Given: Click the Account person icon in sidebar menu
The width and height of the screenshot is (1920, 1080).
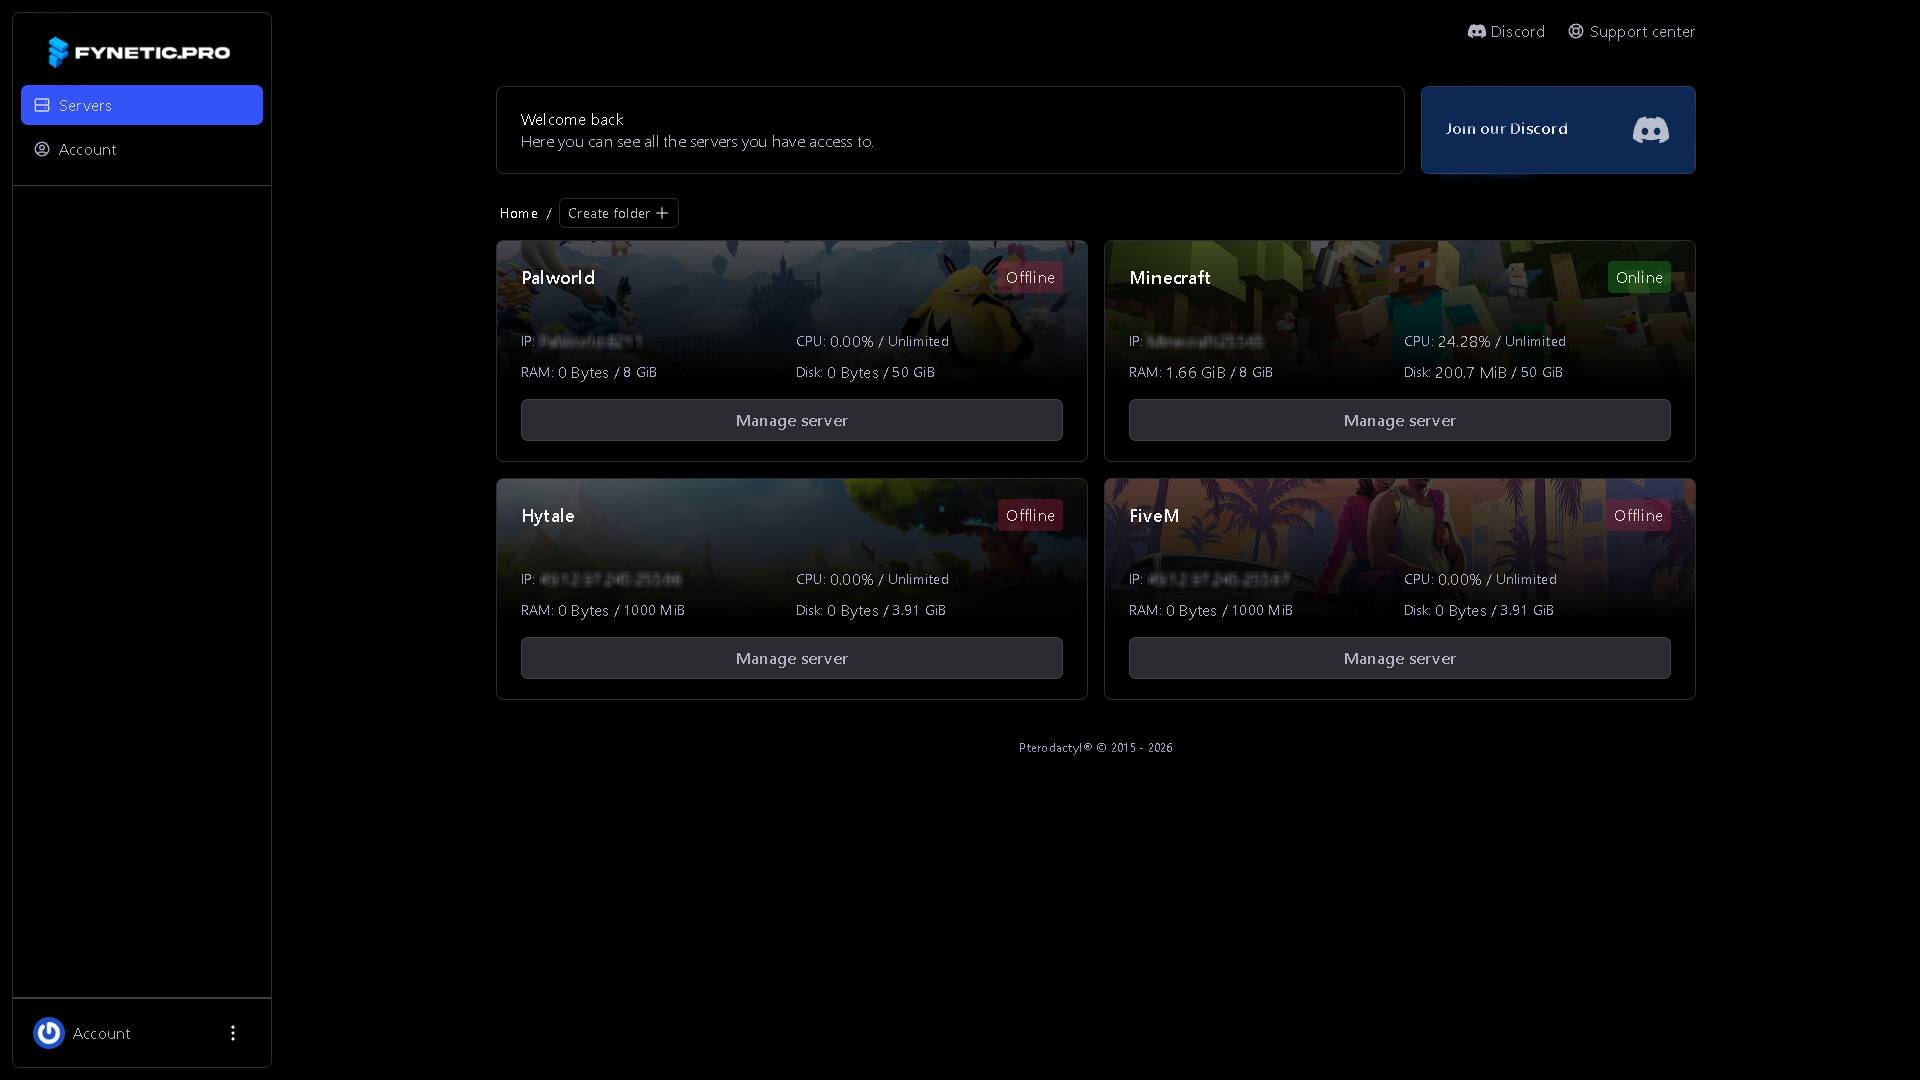Looking at the screenshot, I should pos(42,149).
